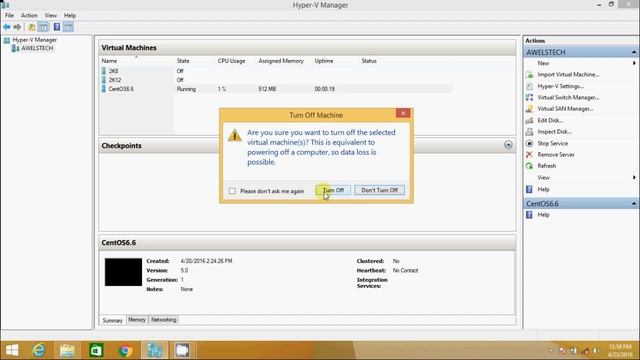Image resolution: width=640 pixels, height=360 pixels.
Task: Open the green Store app on taskbar
Action: (96, 350)
